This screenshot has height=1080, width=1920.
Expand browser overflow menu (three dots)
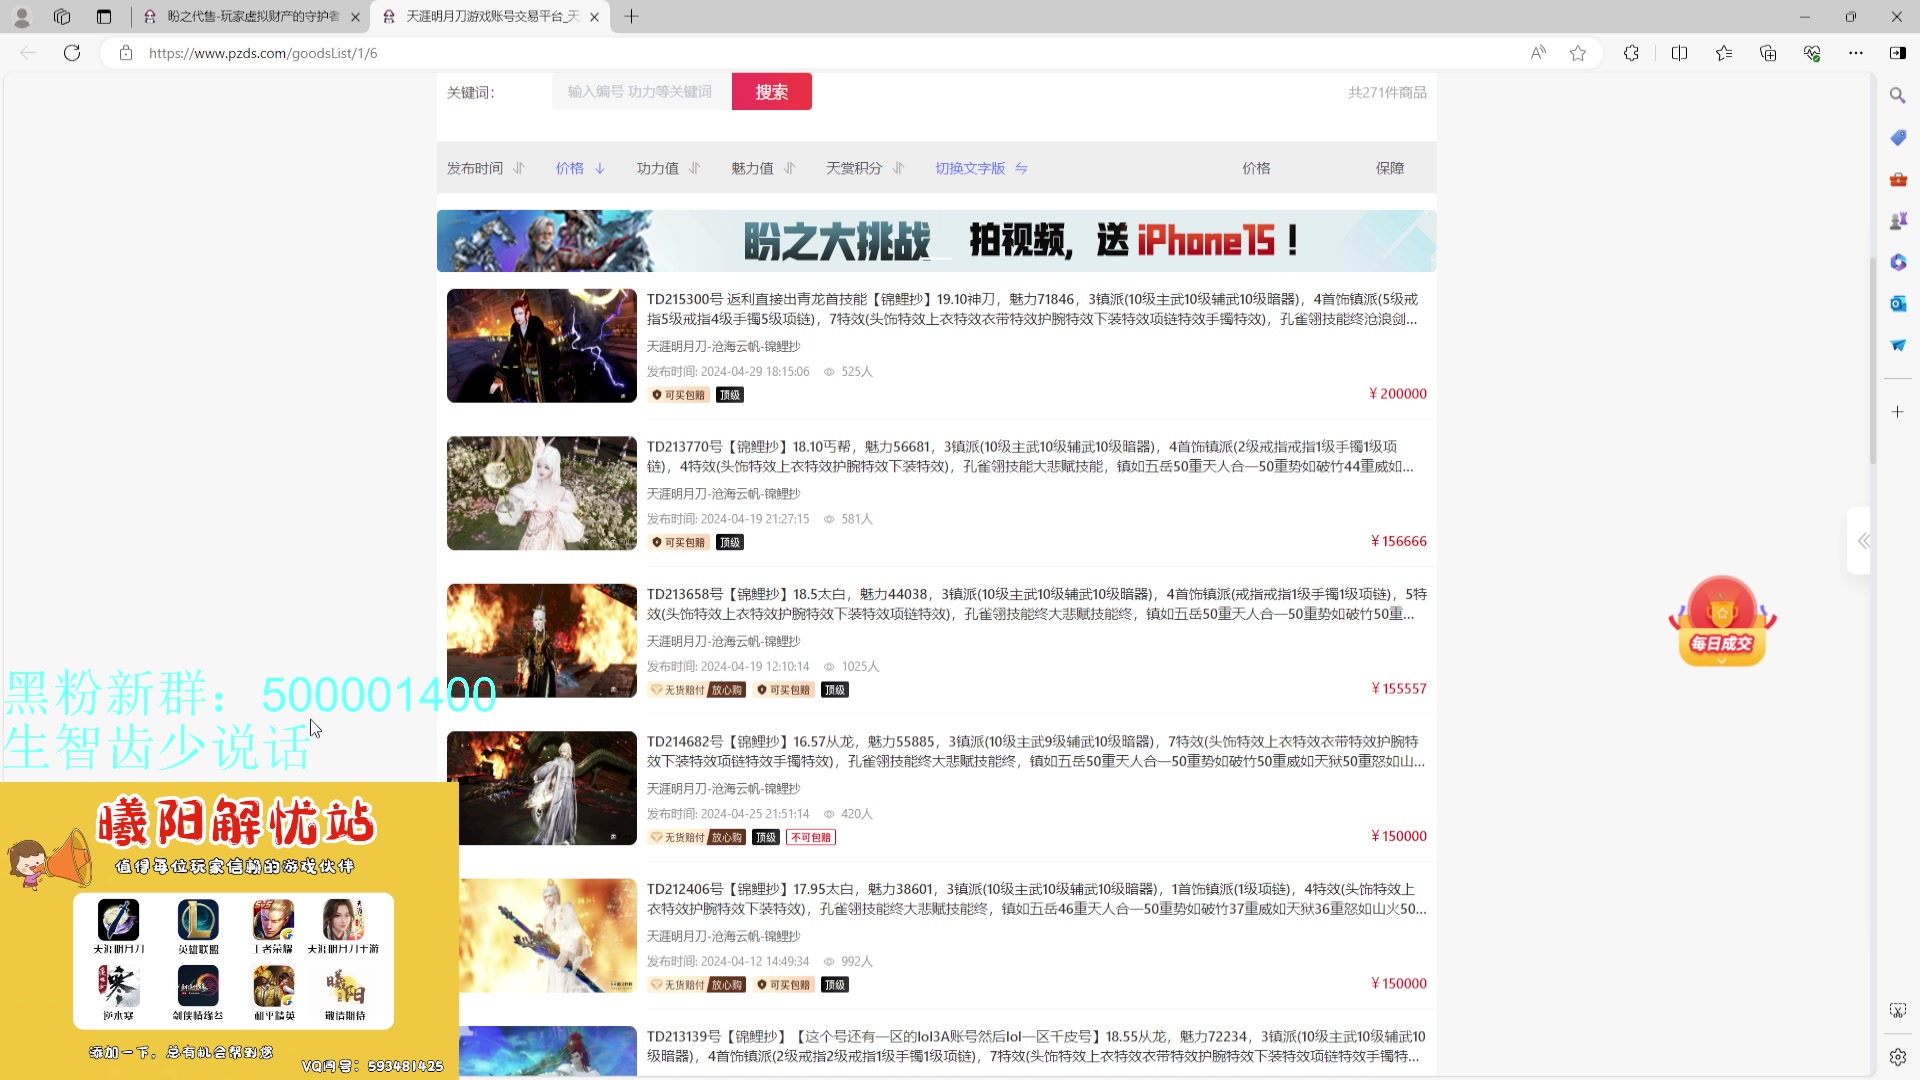click(x=1856, y=53)
